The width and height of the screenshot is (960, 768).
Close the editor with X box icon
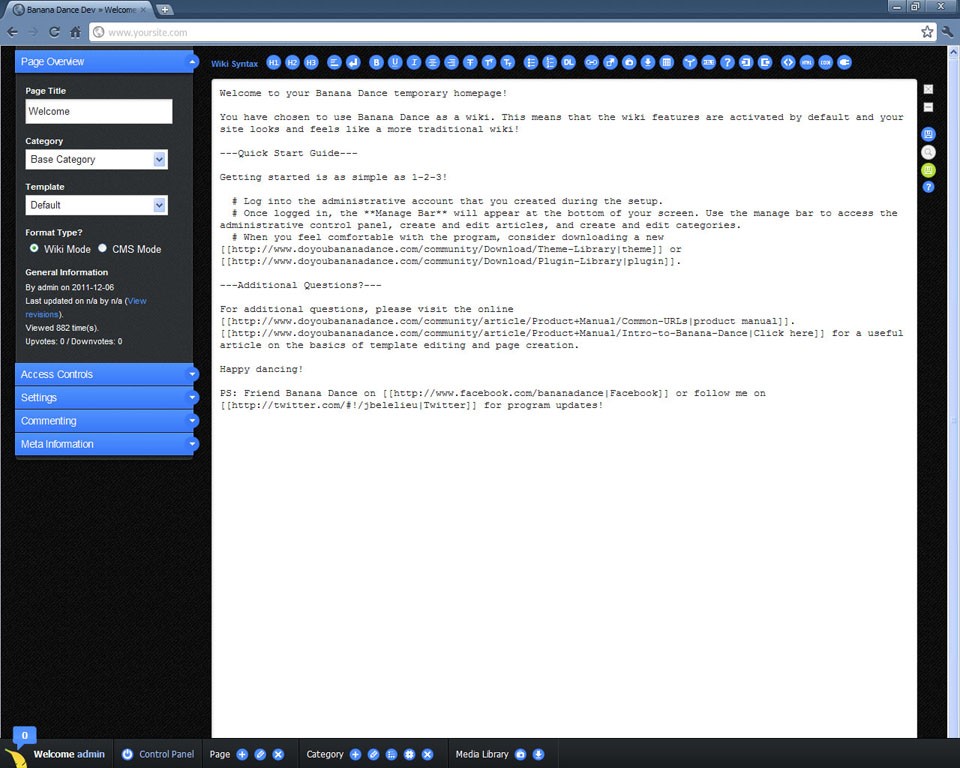point(928,89)
